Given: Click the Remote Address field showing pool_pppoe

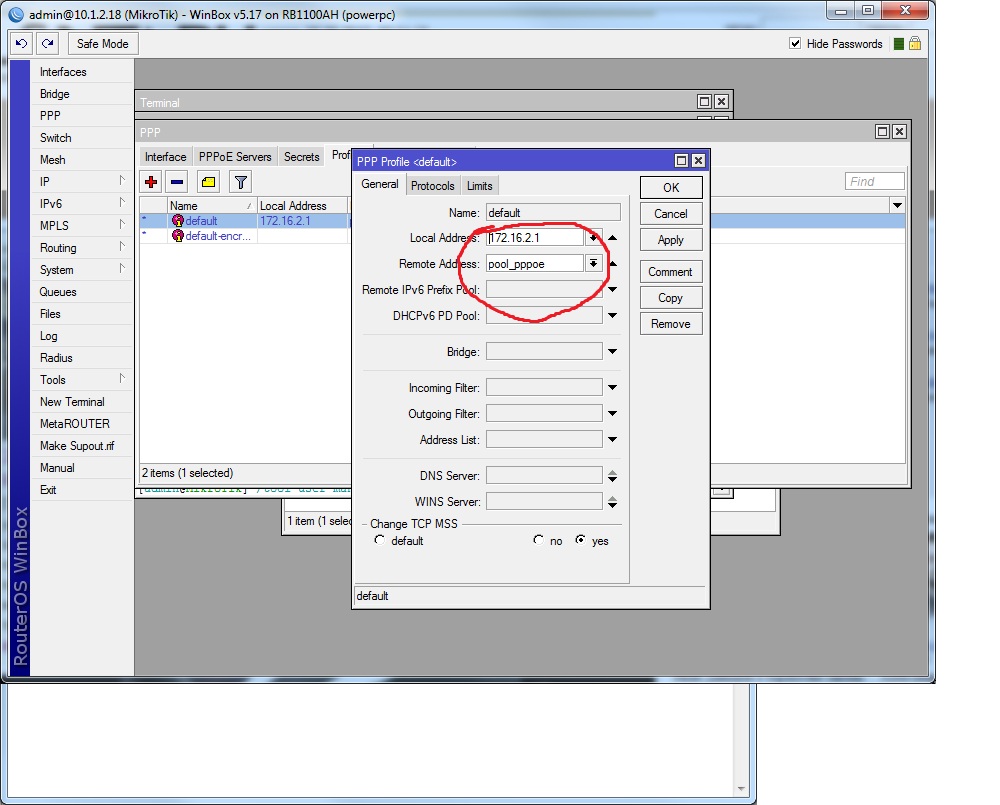Looking at the screenshot, I should tap(534, 263).
